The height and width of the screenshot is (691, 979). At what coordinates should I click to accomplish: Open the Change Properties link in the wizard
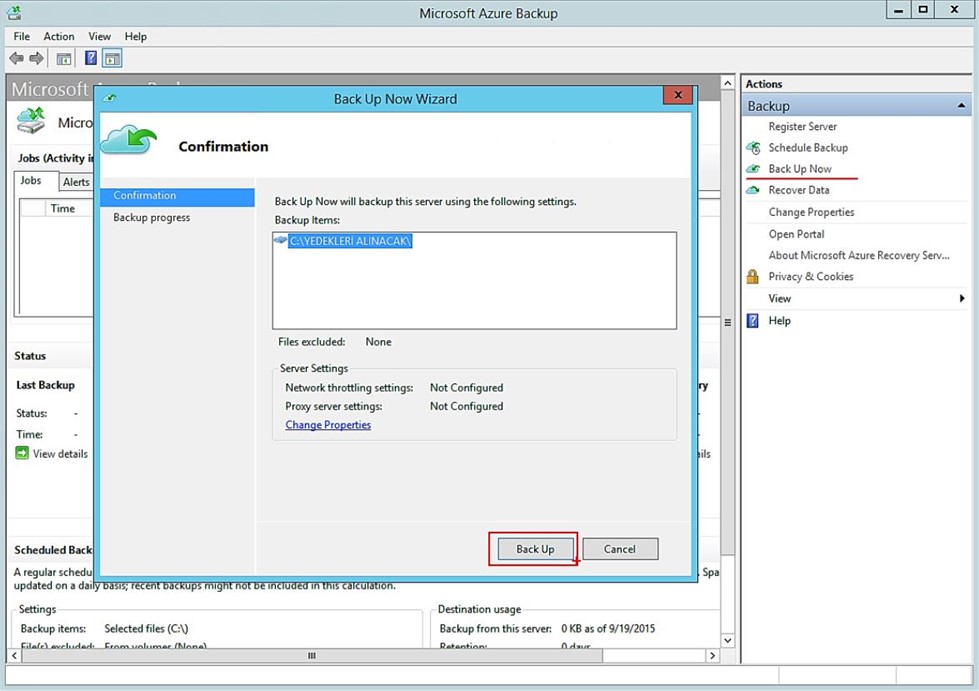click(328, 425)
